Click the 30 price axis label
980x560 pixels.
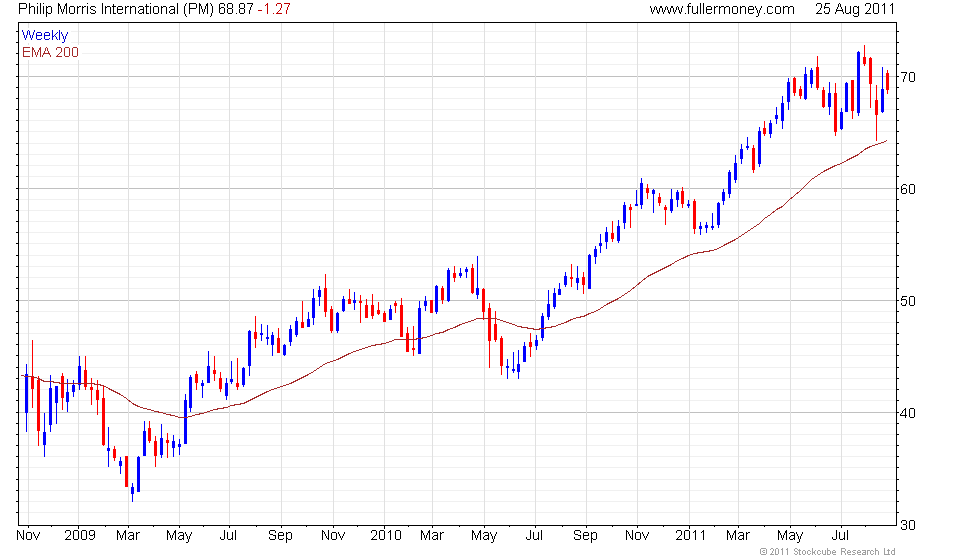[908, 525]
